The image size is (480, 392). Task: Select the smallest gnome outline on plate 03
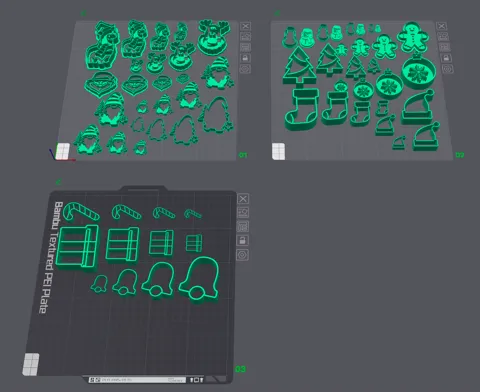pyautogui.click(x=99, y=284)
